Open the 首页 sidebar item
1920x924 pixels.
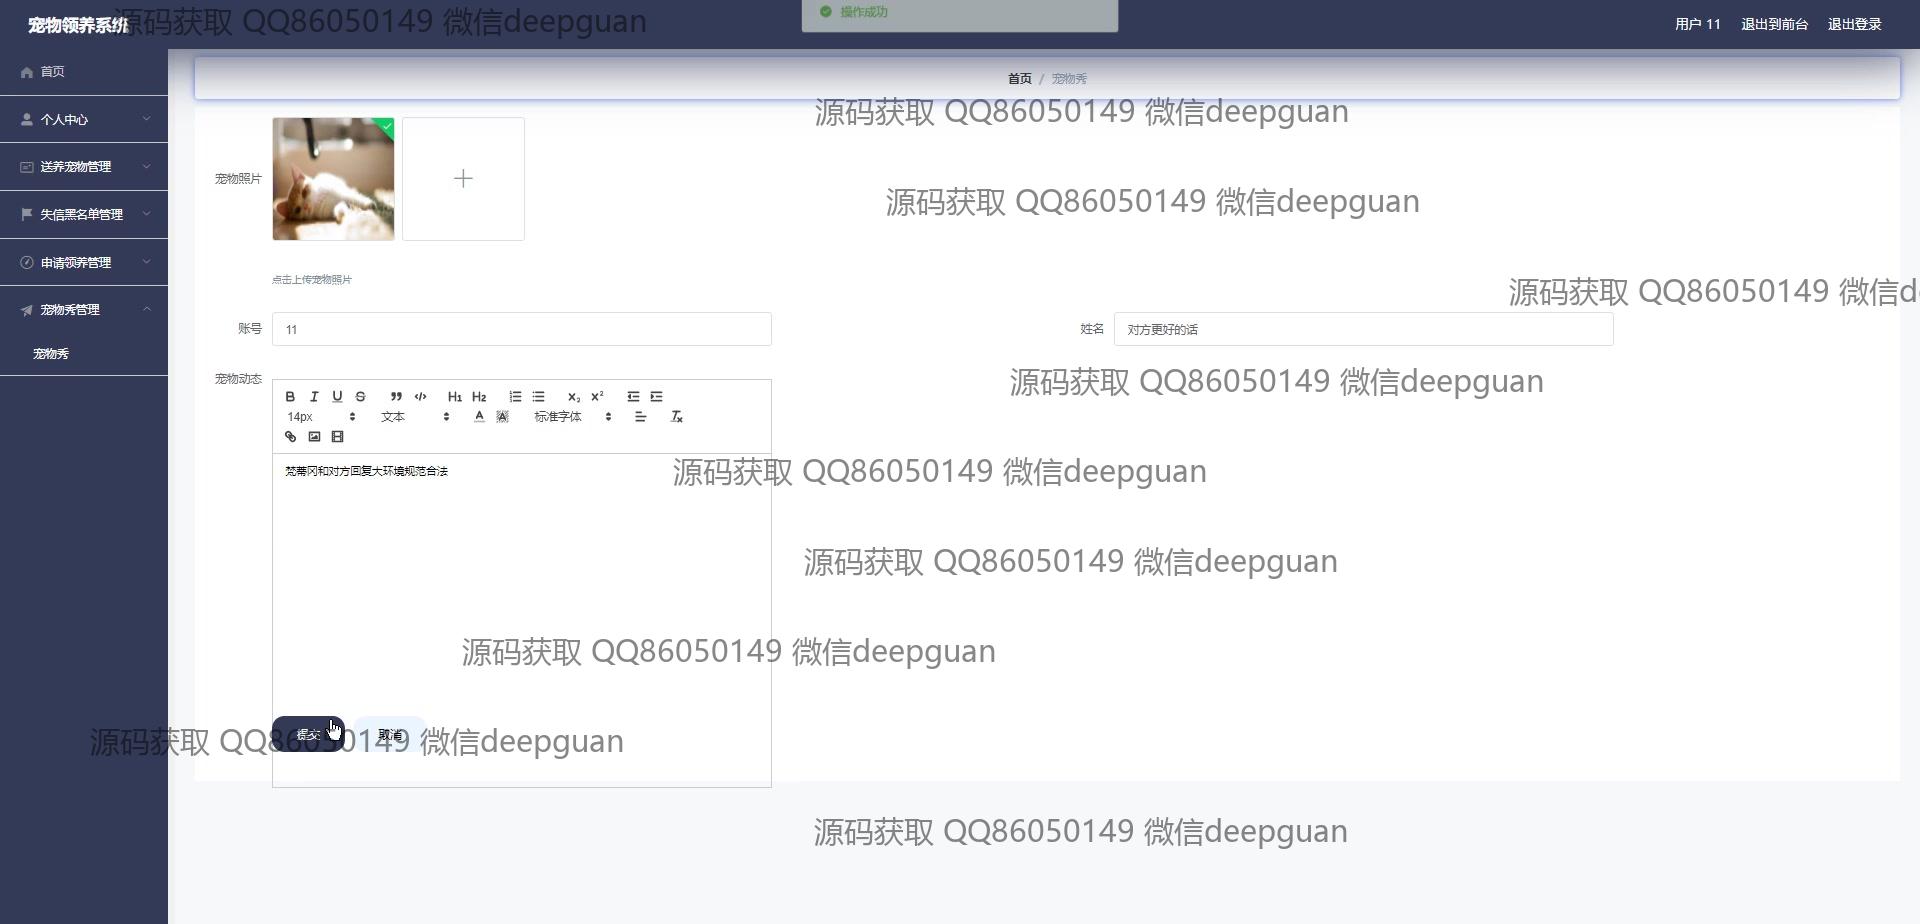pos(84,72)
